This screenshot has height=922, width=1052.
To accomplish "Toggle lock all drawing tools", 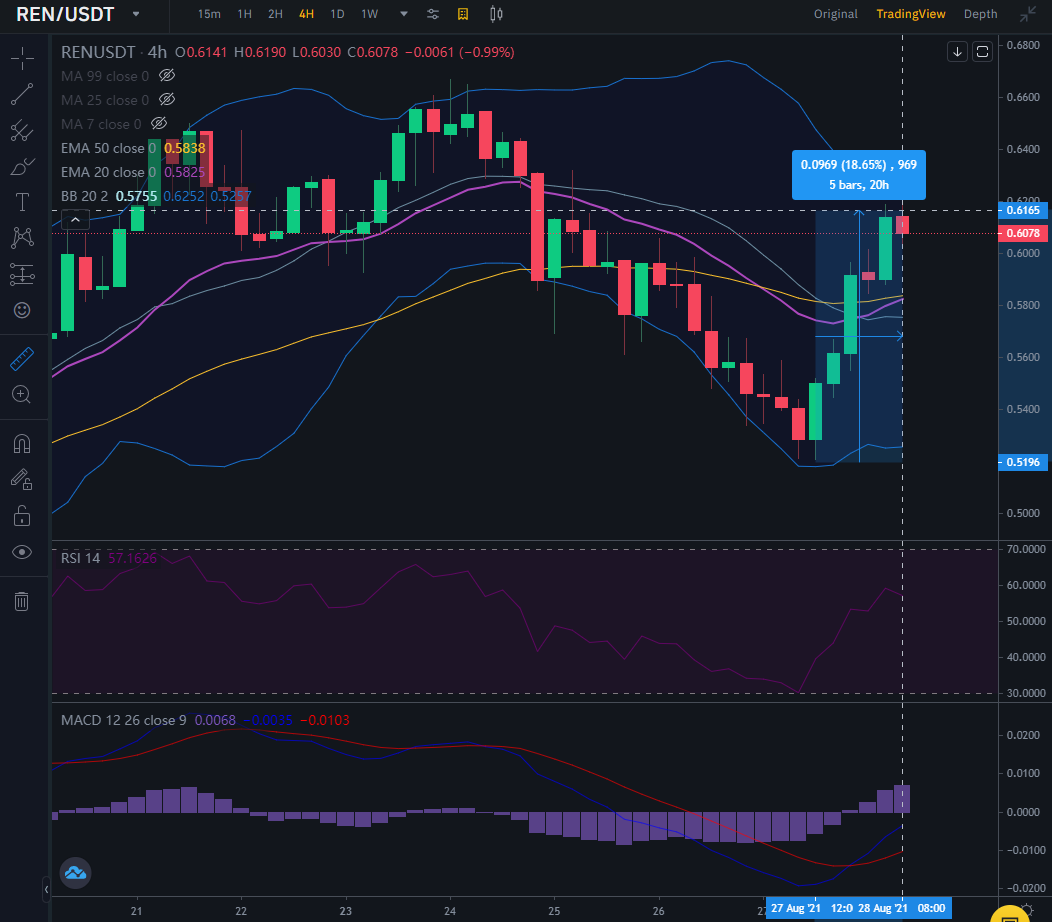I will (x=22, y=516).
